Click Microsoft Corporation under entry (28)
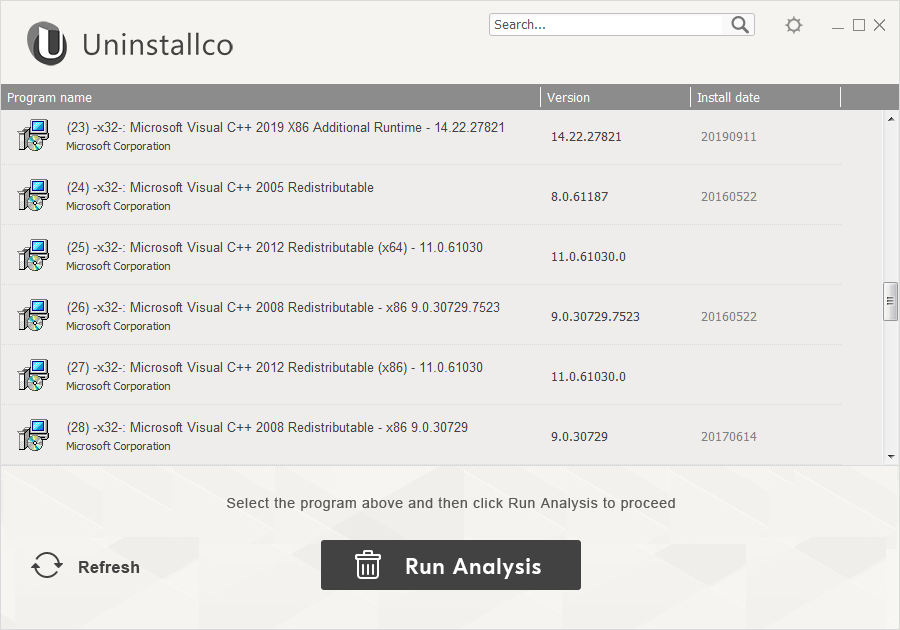The width and height of the screenshot is (900, 630). [x=118, y=446]
